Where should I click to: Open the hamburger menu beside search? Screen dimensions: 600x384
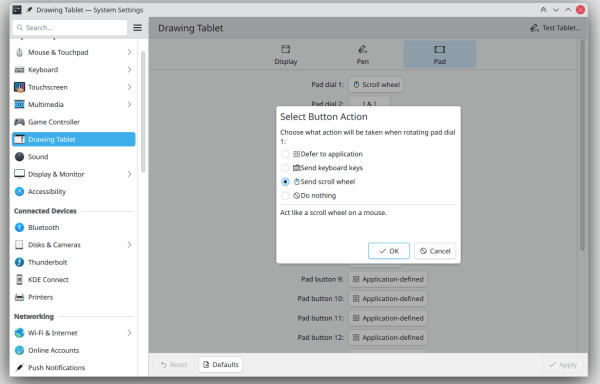click(x=137, y=28)
